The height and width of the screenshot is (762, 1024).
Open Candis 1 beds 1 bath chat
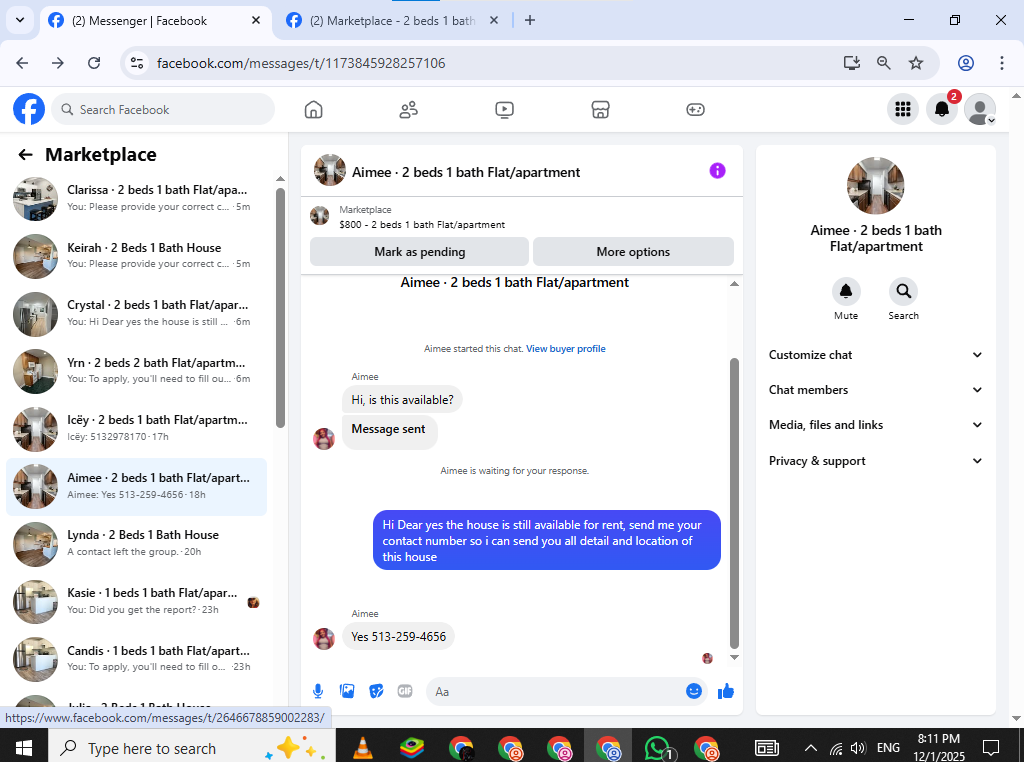[137, 659]
